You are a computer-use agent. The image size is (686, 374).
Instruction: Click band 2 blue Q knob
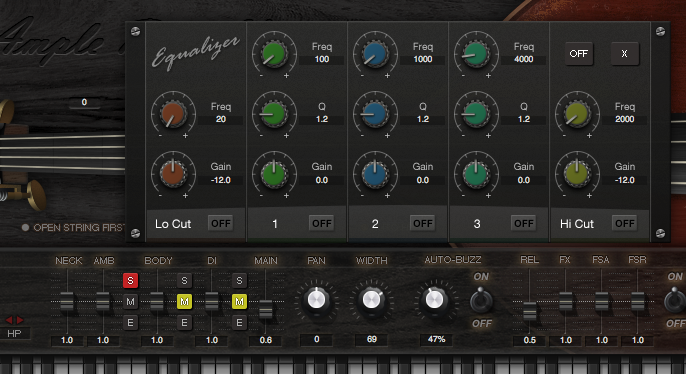point(375,113)
